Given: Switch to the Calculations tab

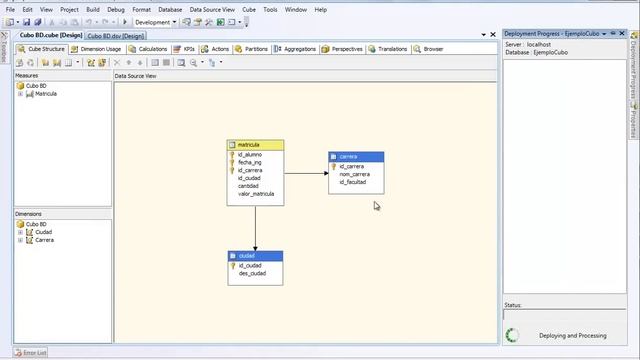Looking at the screenshot, I should point(148,49).
